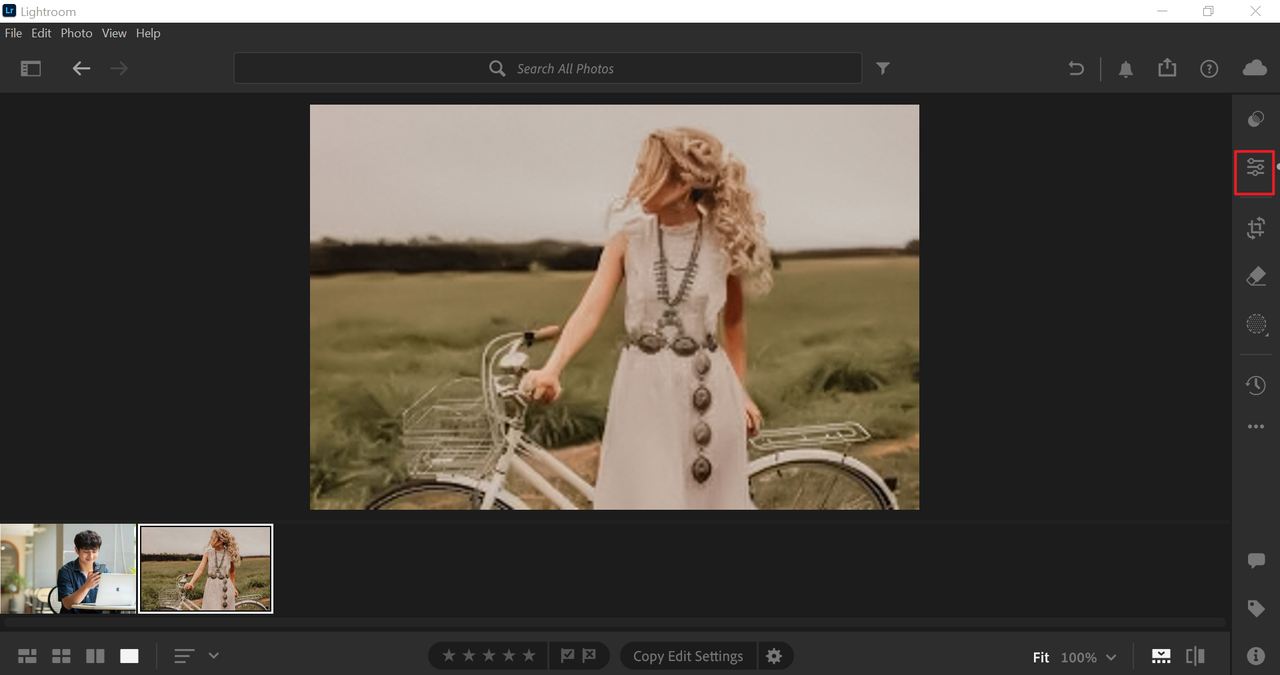Select the Crop and Rotate tool
Image resolution: width=1280 pixels, height=675 pixels.
pos(1256,228)
